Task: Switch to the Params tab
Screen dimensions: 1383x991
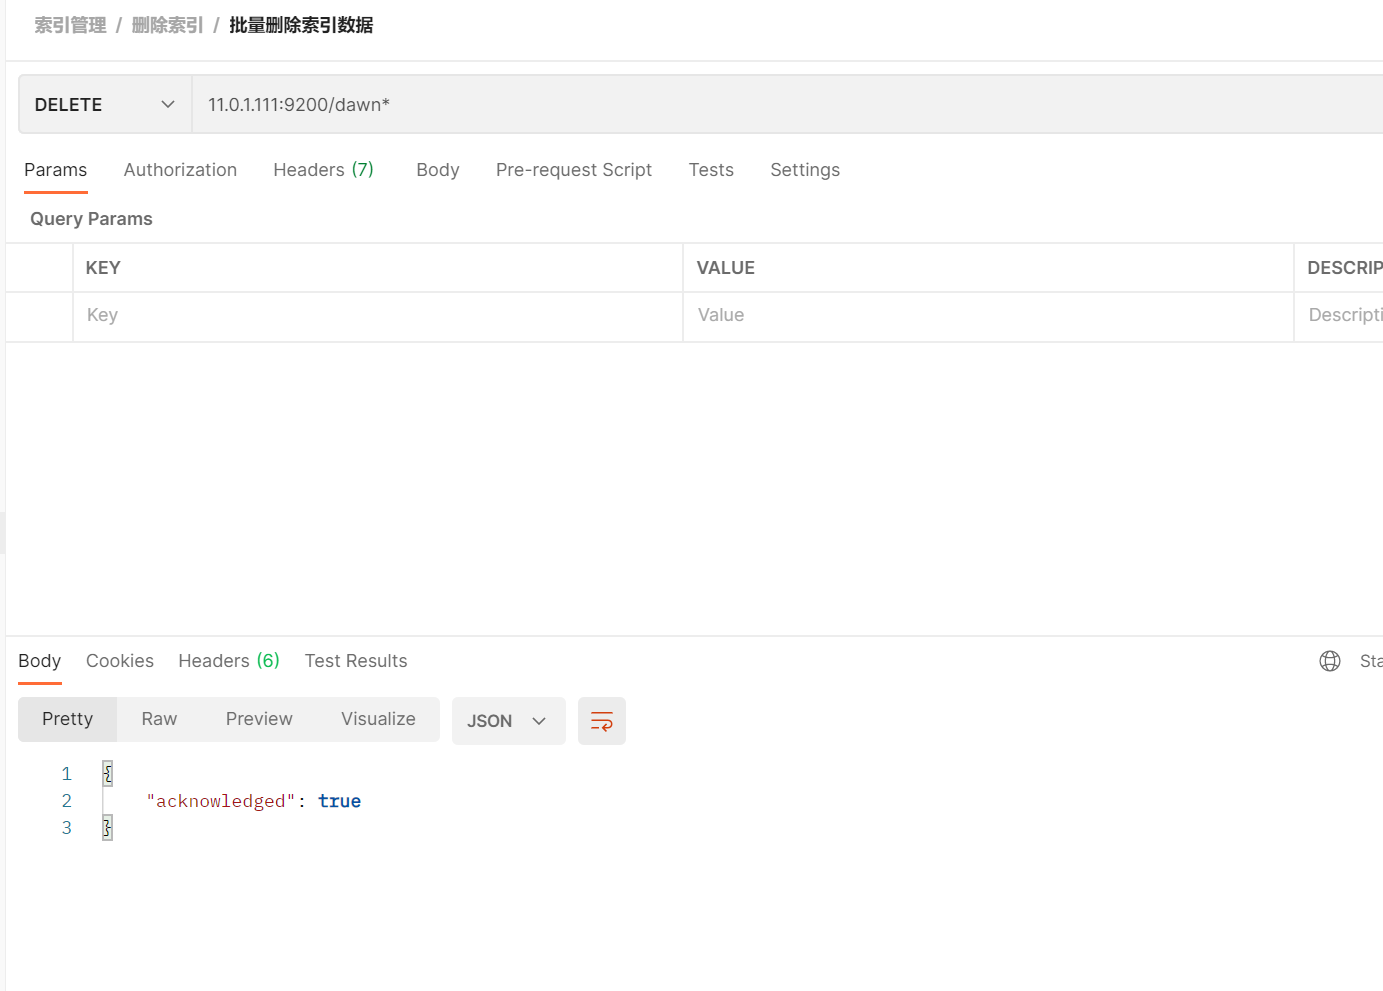Action: pos(56,170)
